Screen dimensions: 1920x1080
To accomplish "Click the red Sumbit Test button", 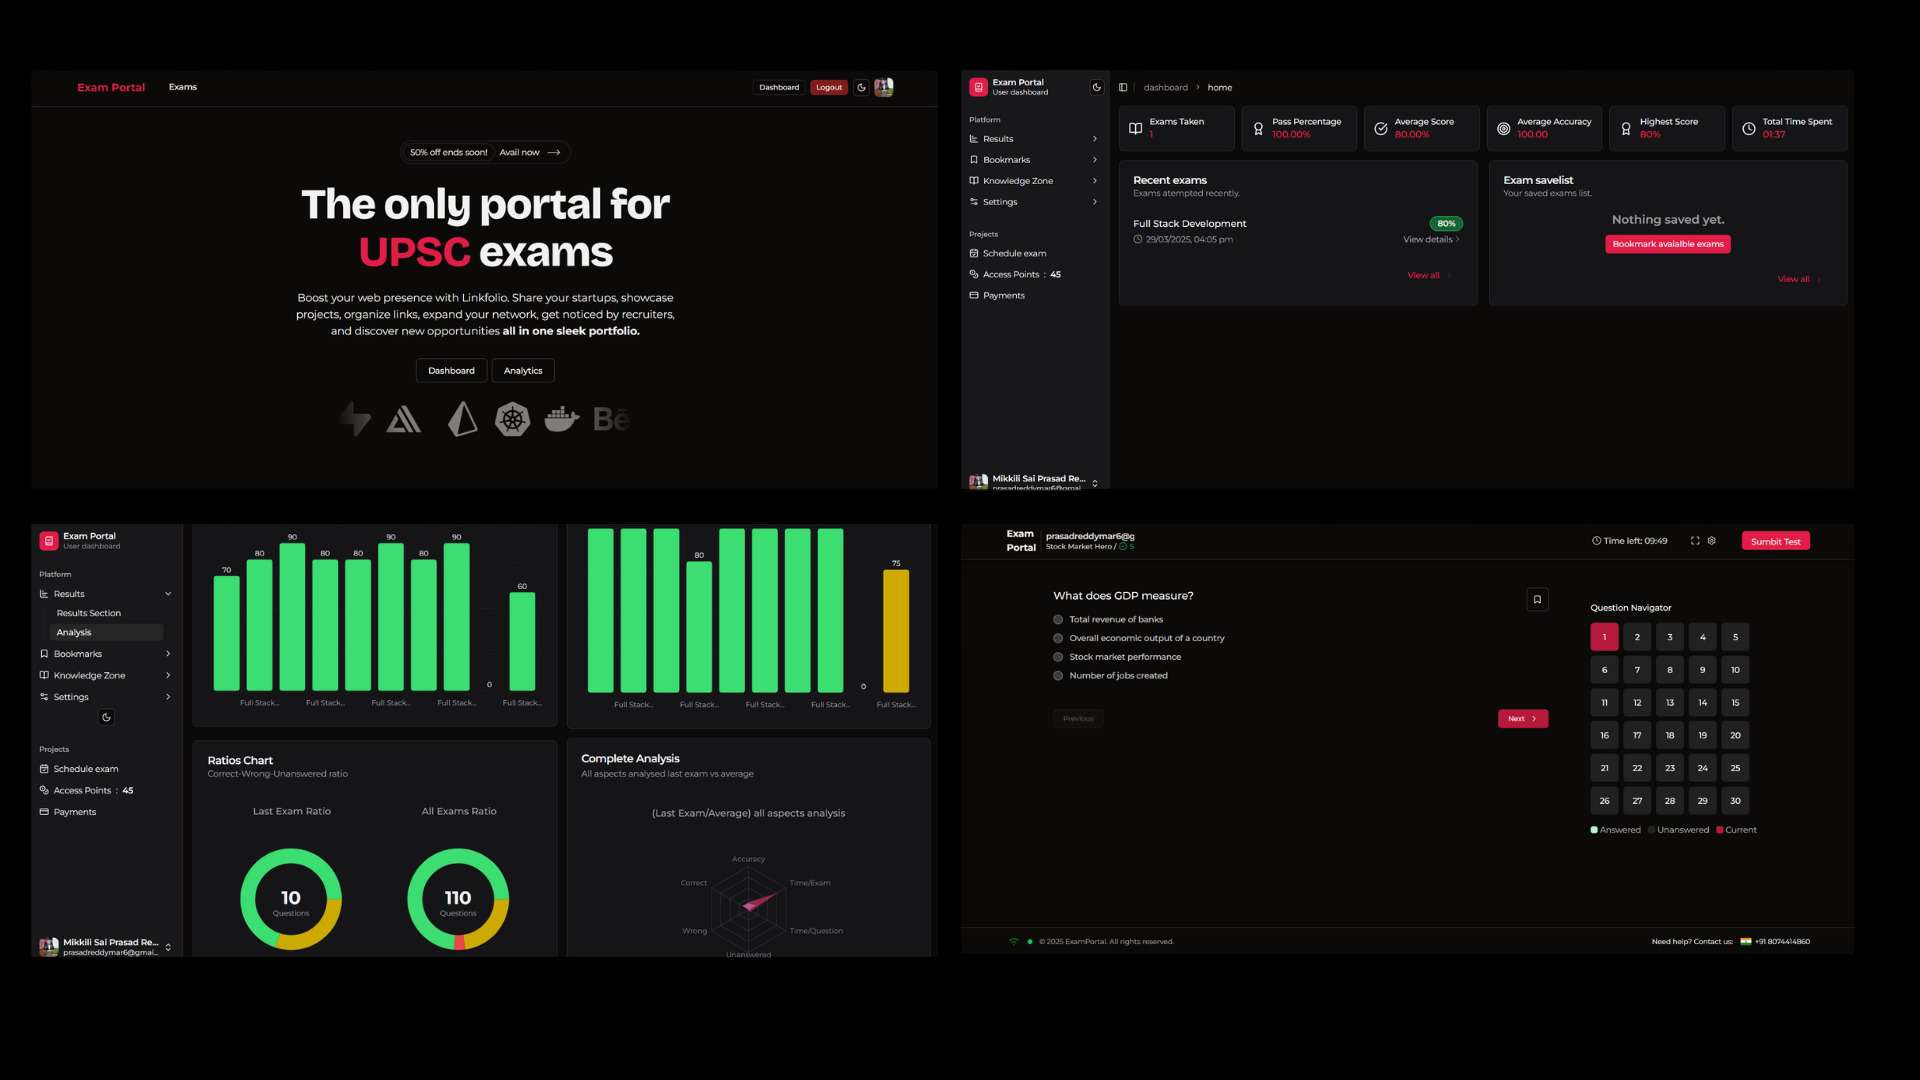I will coord(1775,541).
